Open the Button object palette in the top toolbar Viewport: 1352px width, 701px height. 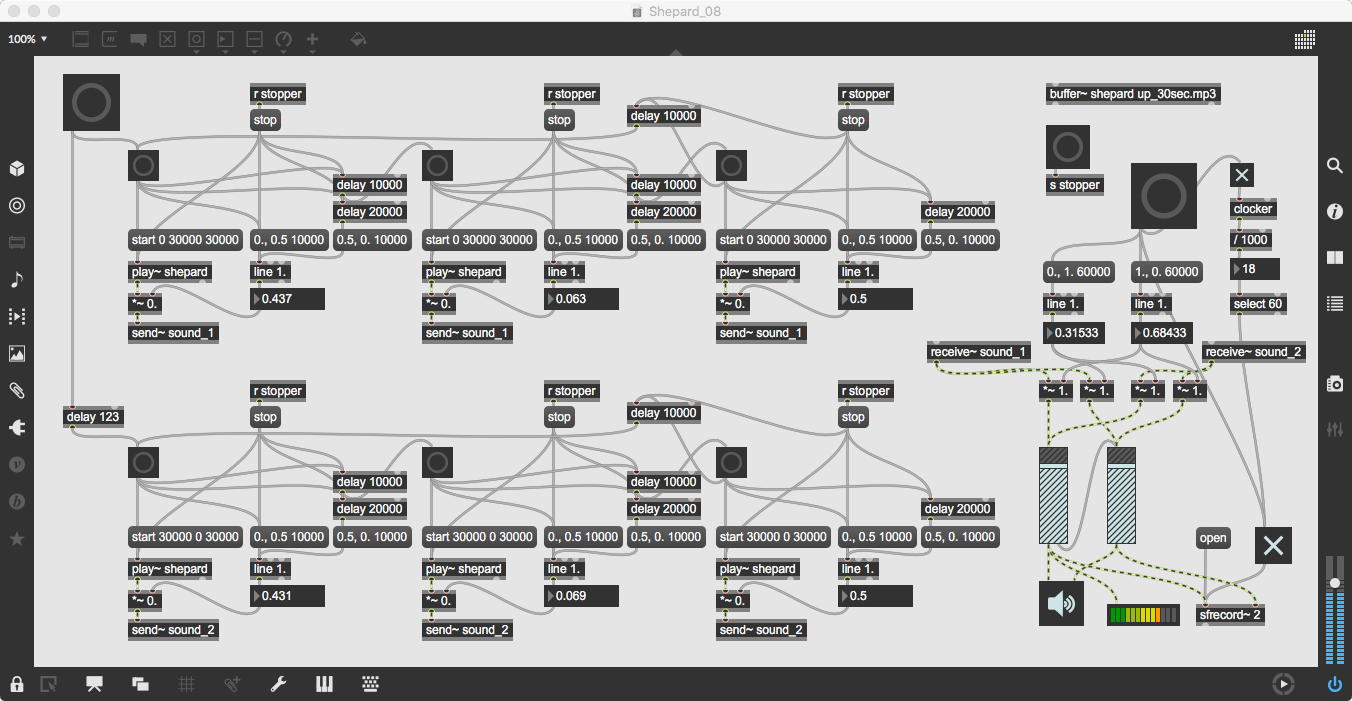click(x=197, y=40)
